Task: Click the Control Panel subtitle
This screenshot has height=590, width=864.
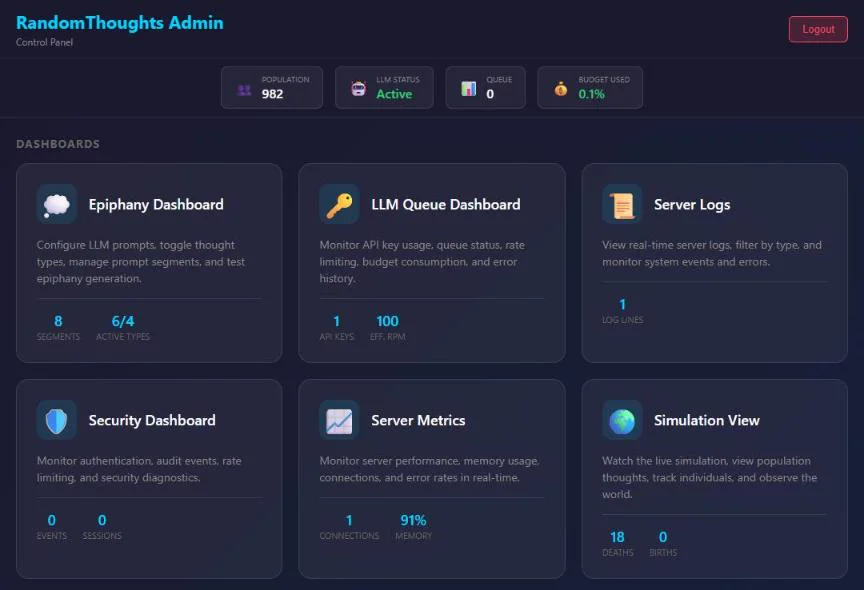Action: [44, 42]
